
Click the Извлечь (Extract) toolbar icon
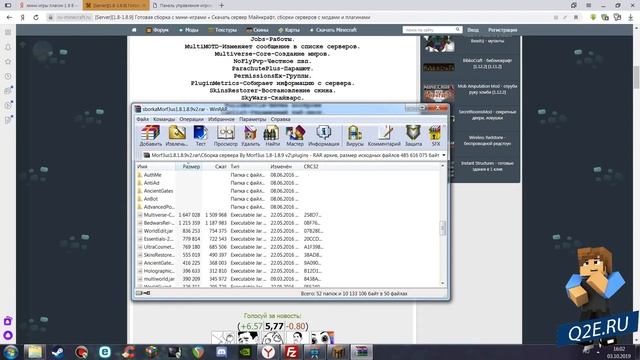pos(177,136)
